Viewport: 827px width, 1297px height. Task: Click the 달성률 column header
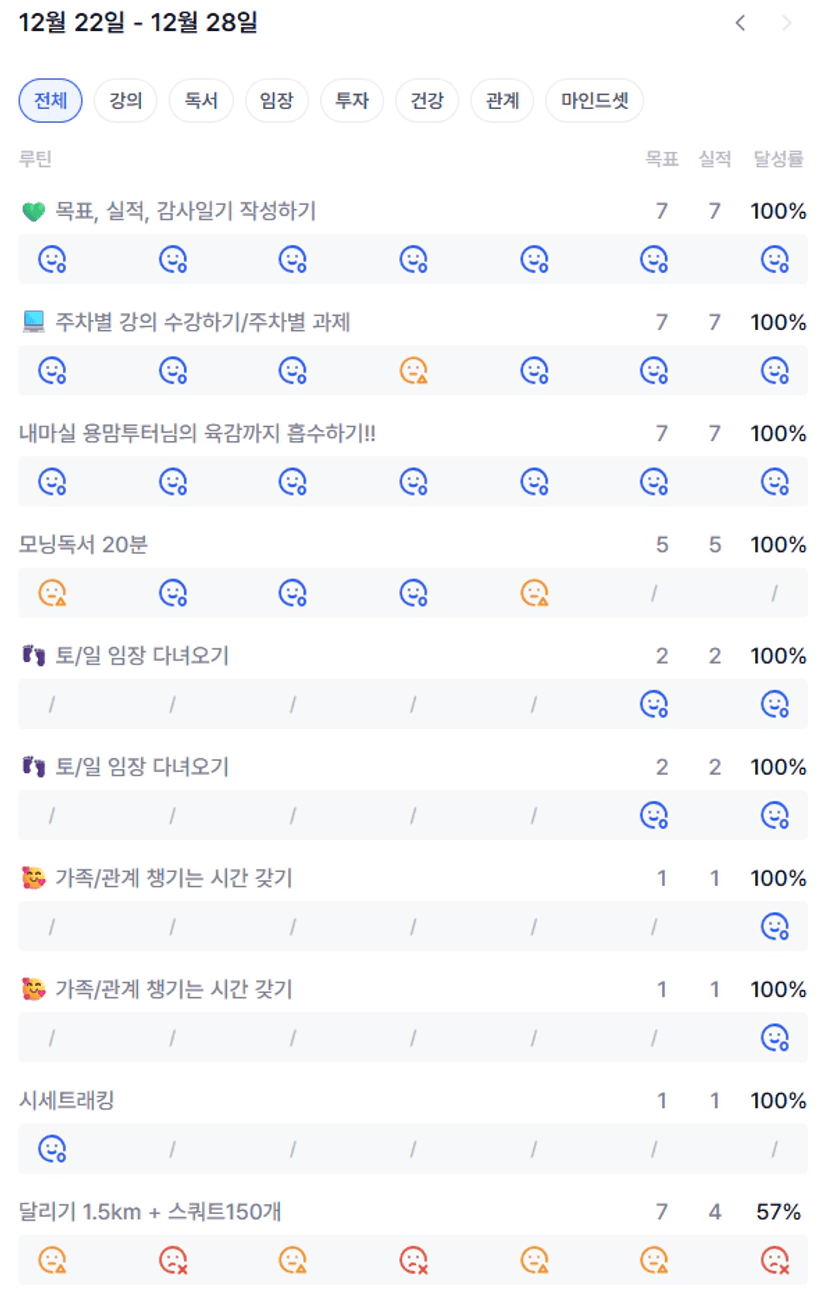tap(778, 158)
